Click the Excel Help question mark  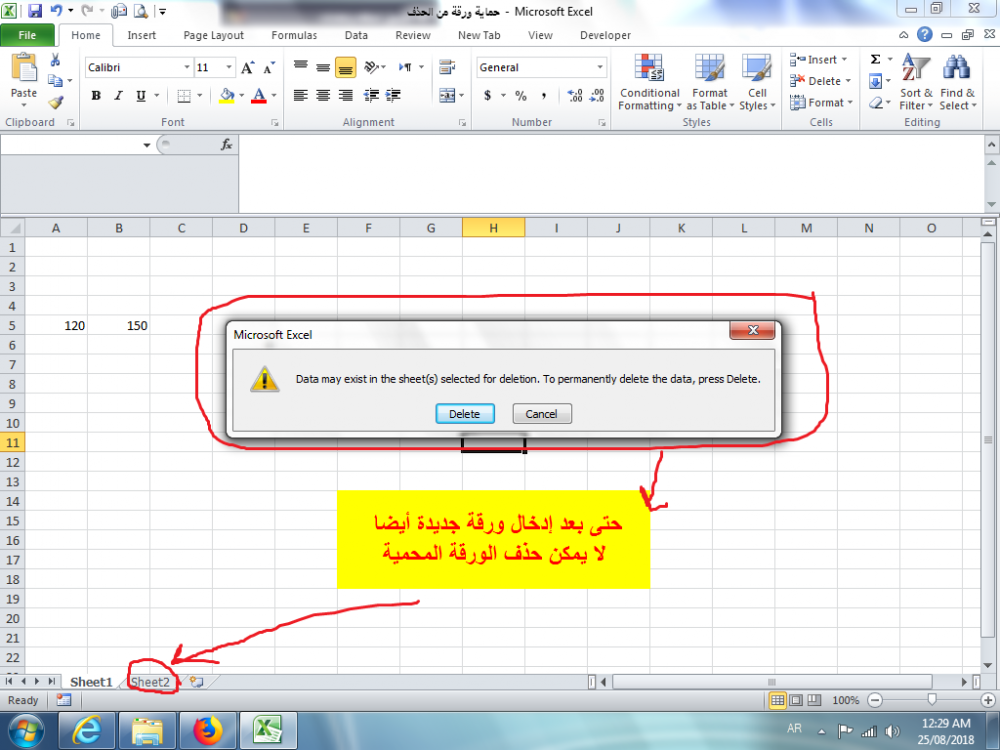(924, 35)
